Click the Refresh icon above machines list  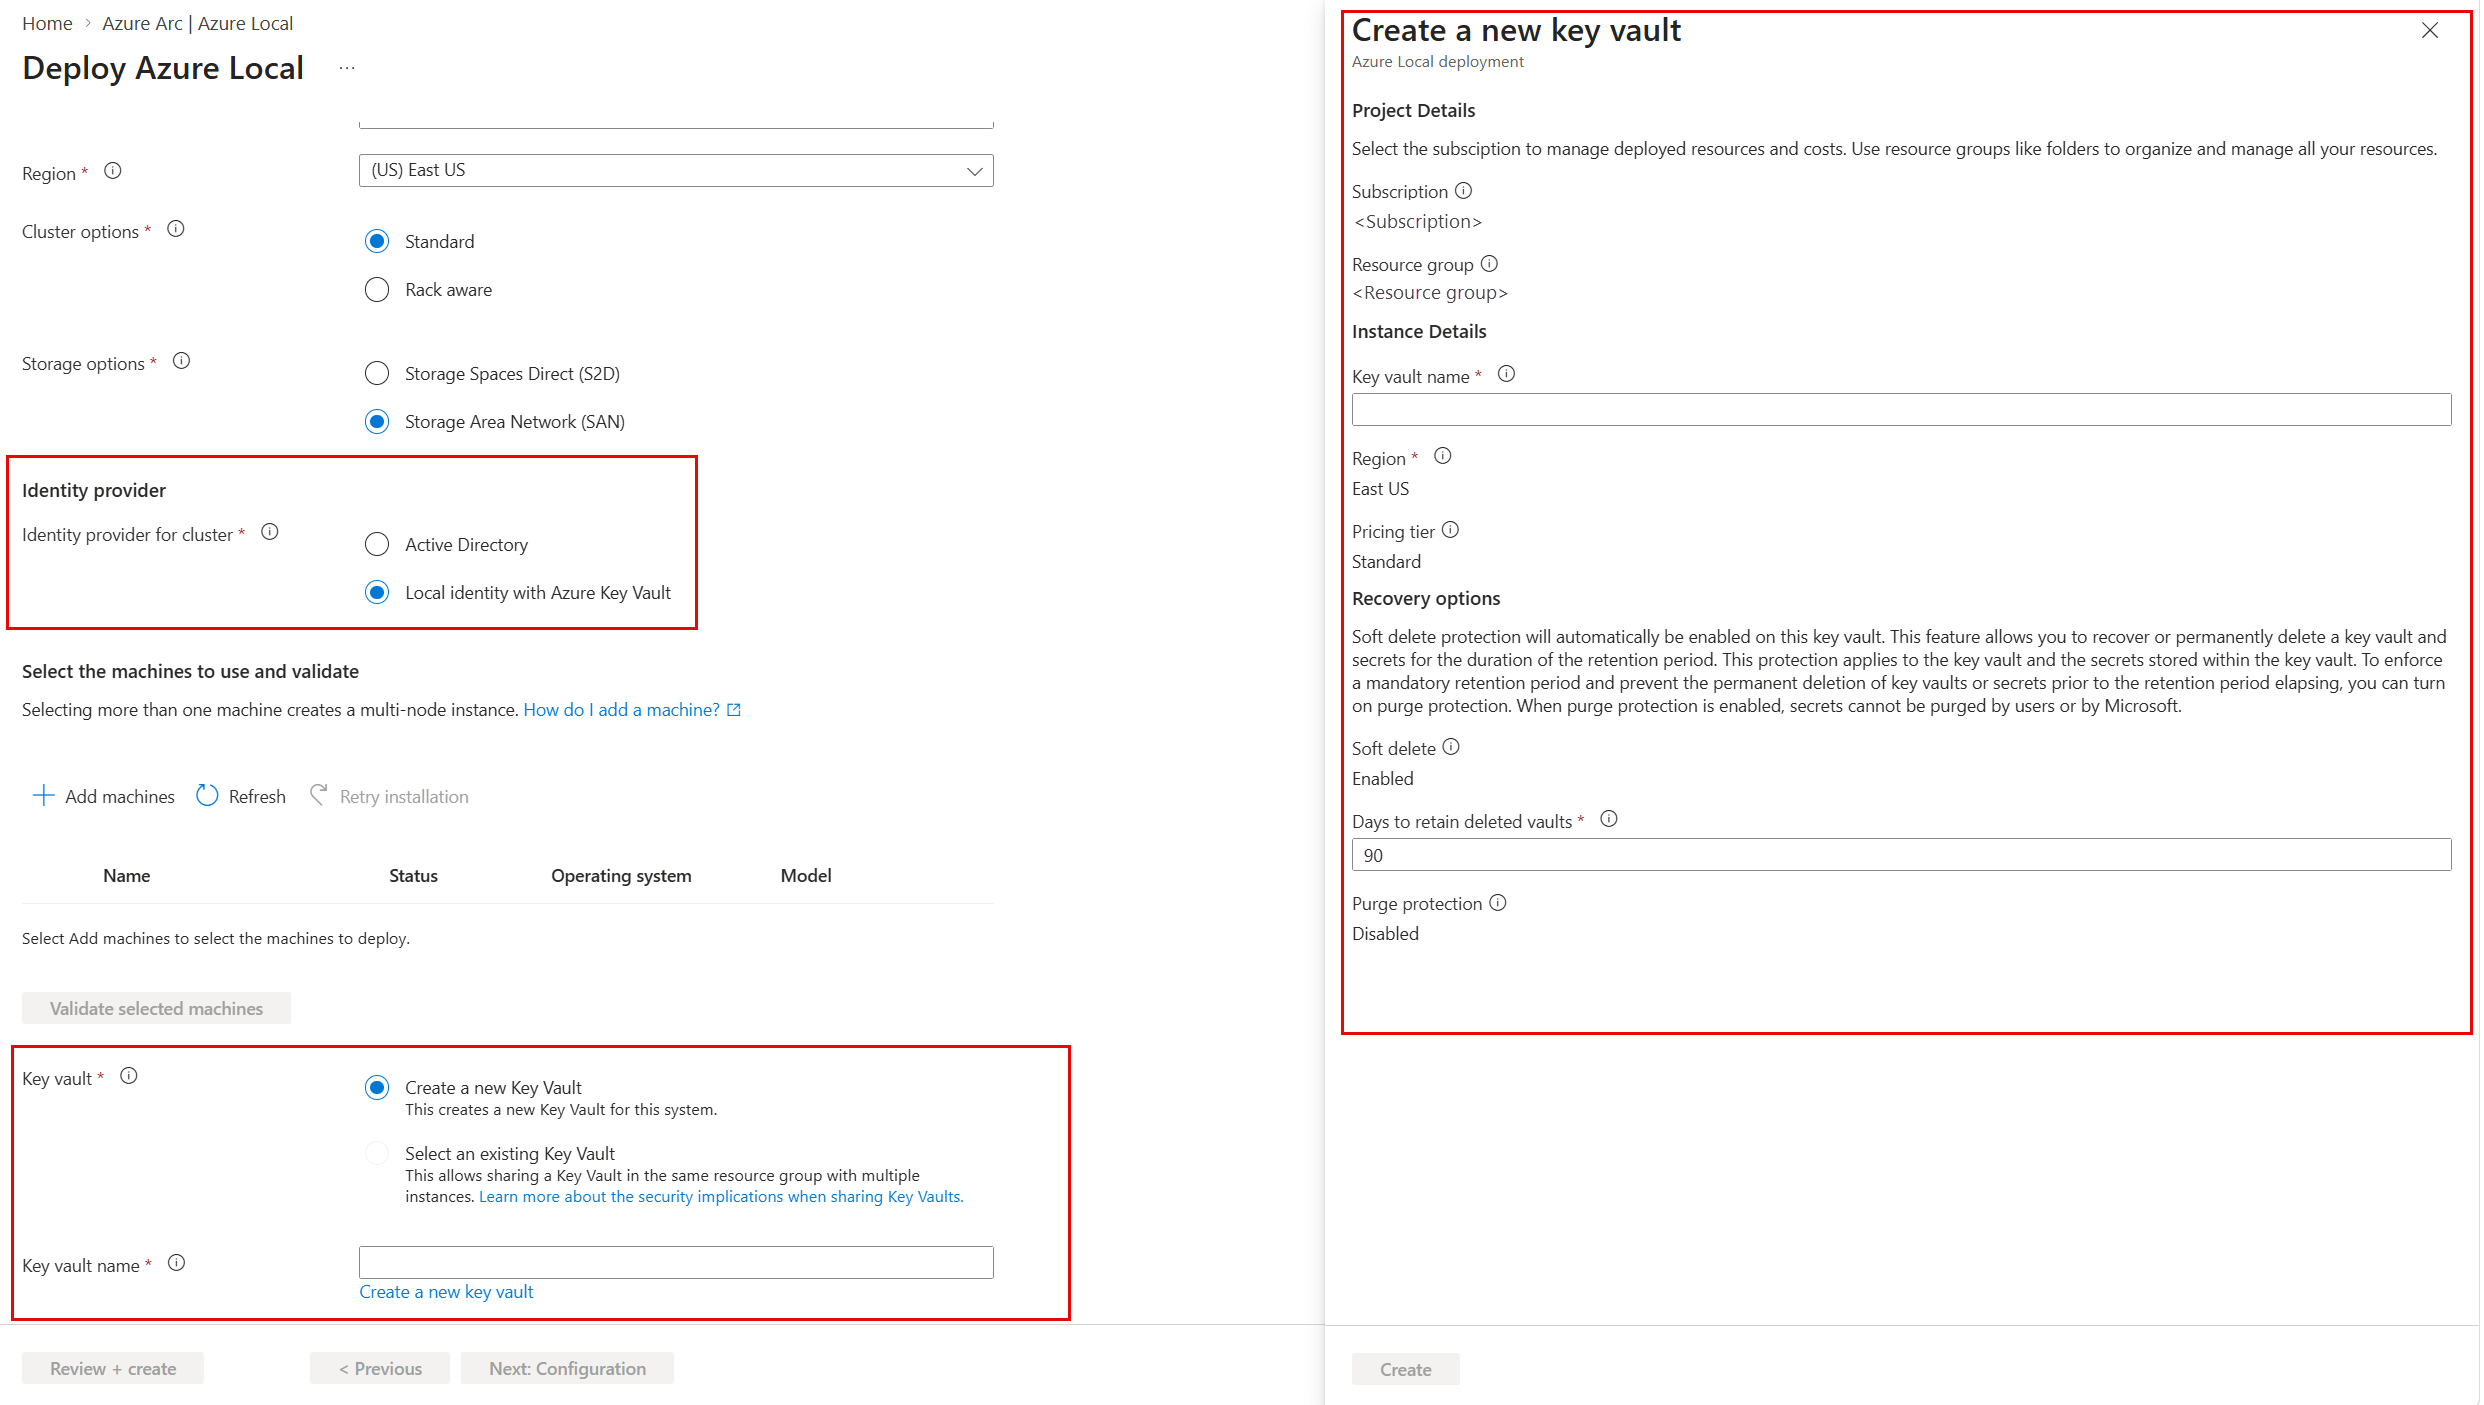click(x=207, y=796)
